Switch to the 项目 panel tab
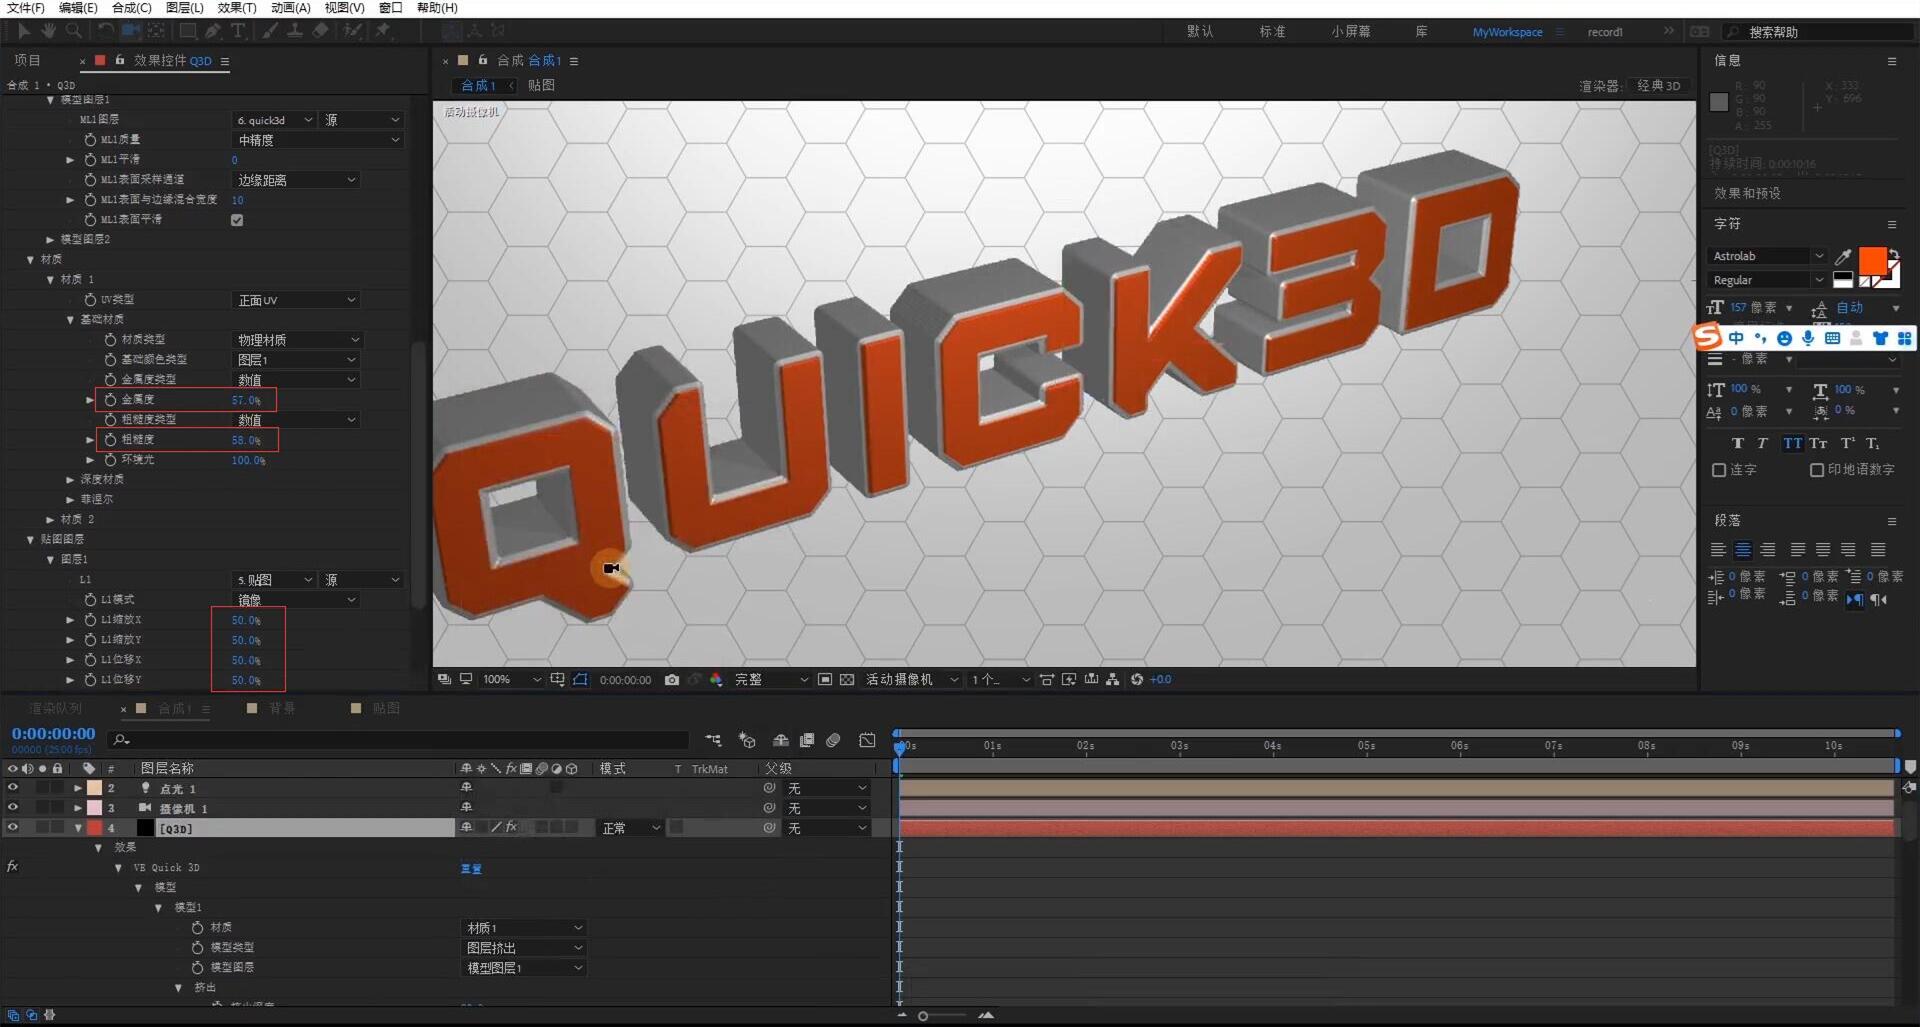Screen dimensions: 1920x1027 point(28,61)
